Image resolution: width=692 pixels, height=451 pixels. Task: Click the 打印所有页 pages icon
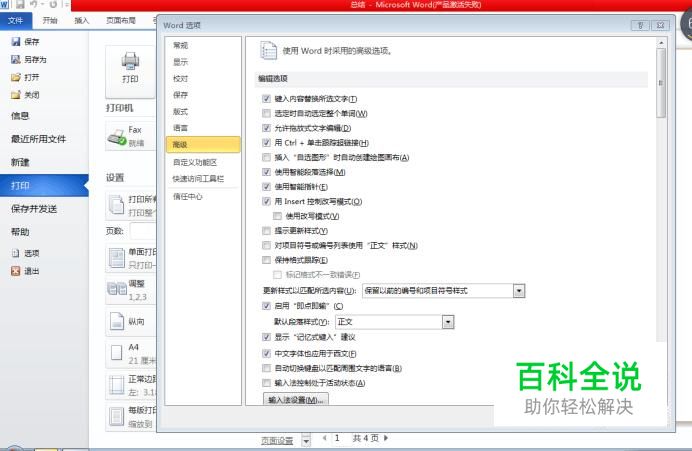(117, 205)
